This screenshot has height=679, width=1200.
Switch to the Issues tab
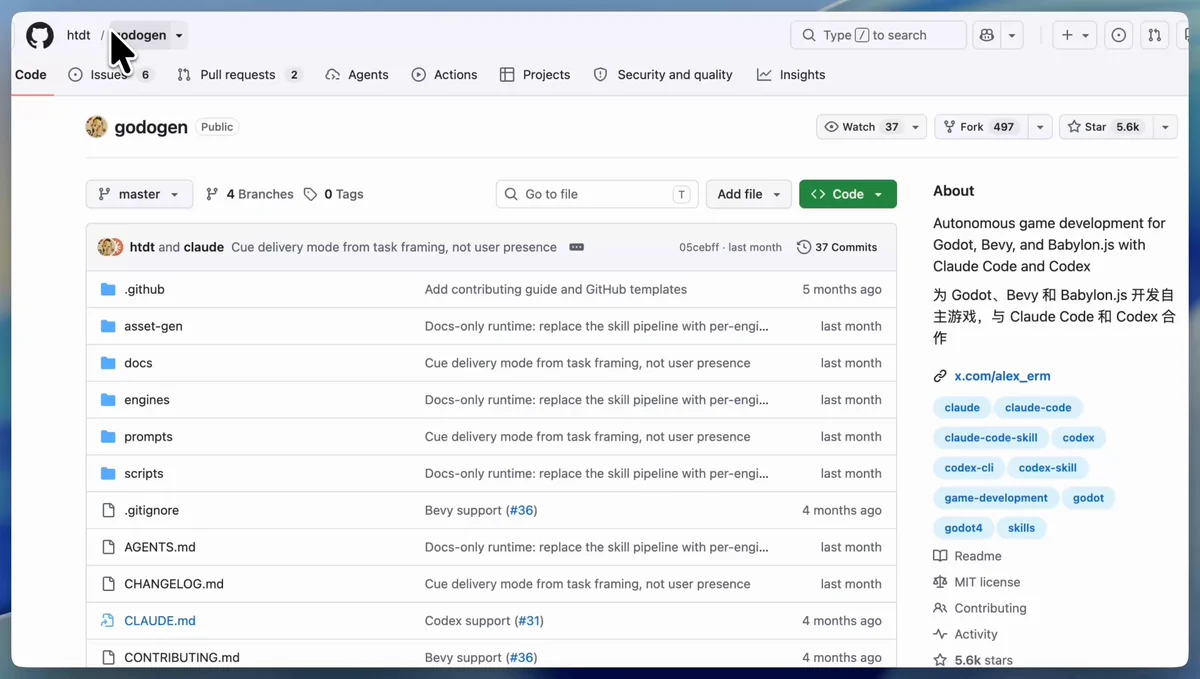[x=111, y=75]
